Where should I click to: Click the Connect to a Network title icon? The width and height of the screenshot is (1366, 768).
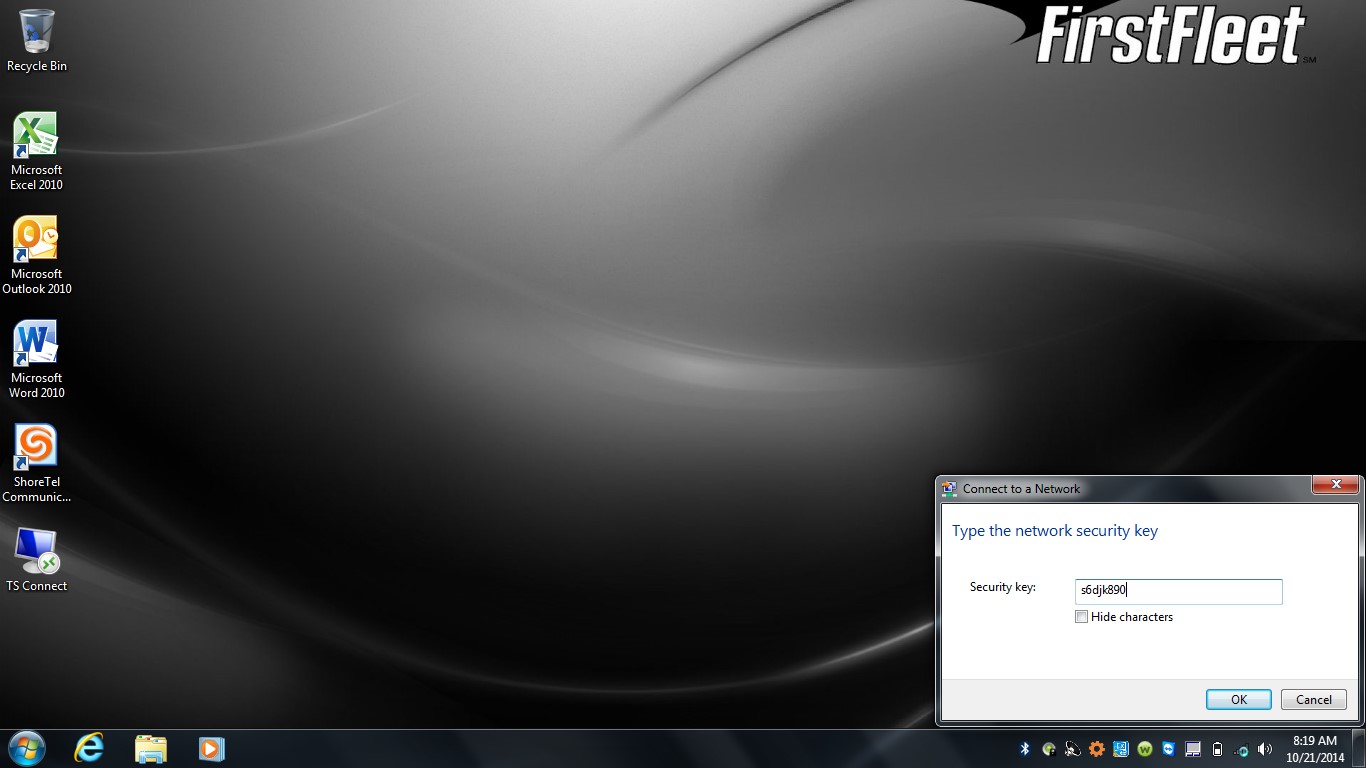click(x=949, y=489)
